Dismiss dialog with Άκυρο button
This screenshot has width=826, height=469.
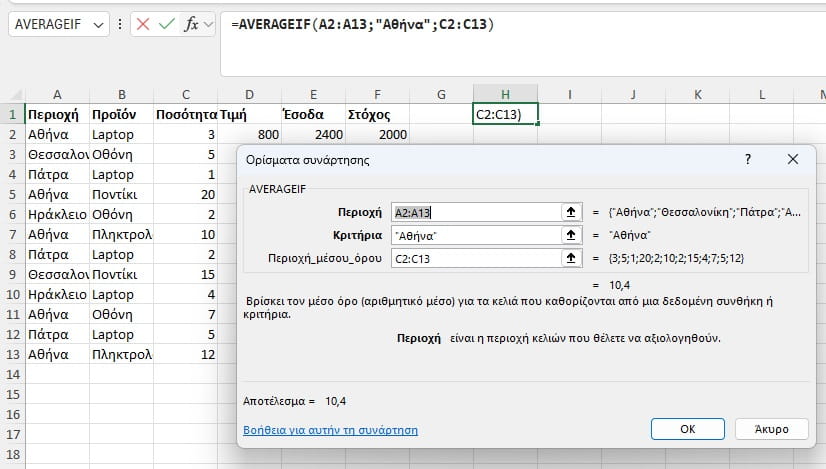pos(772,429)
